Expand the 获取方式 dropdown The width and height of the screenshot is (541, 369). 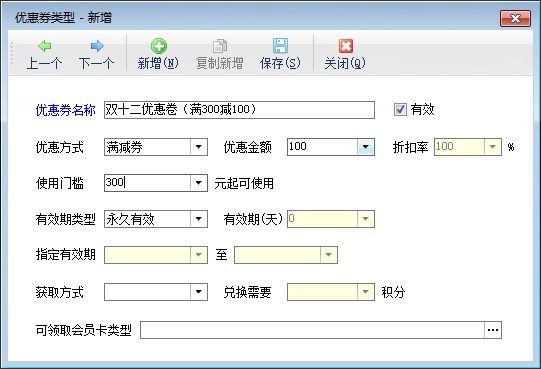(x=198, y=292)
